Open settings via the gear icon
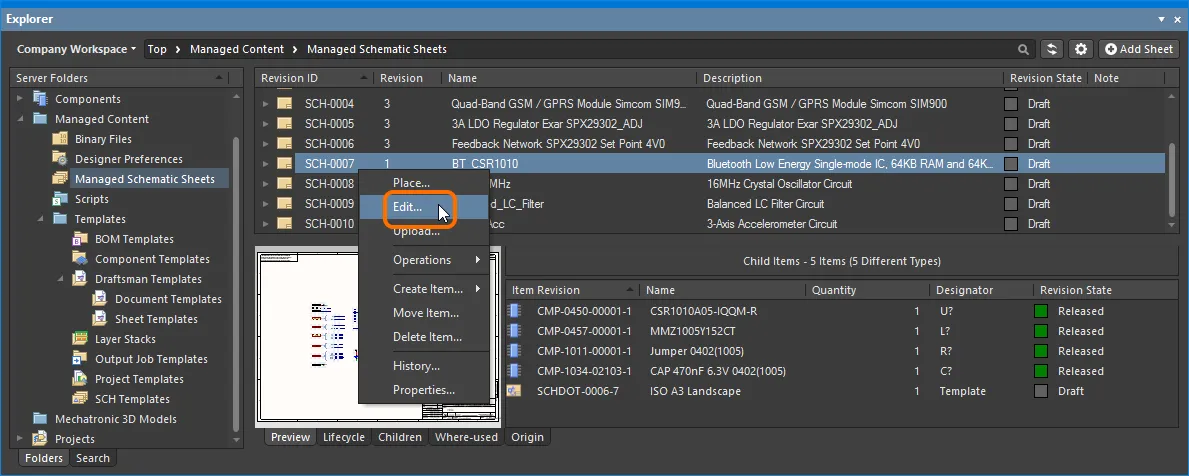This screenshot has width=1189, height=476. (1080, 49)
